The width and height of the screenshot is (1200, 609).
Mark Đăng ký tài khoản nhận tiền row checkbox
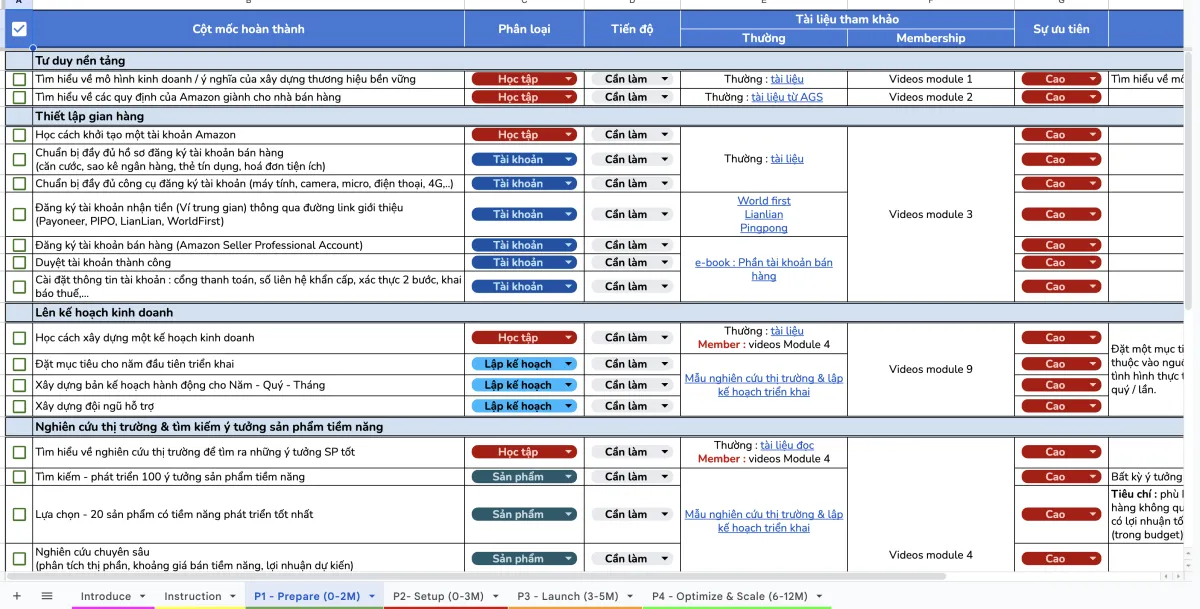point(19,214)
